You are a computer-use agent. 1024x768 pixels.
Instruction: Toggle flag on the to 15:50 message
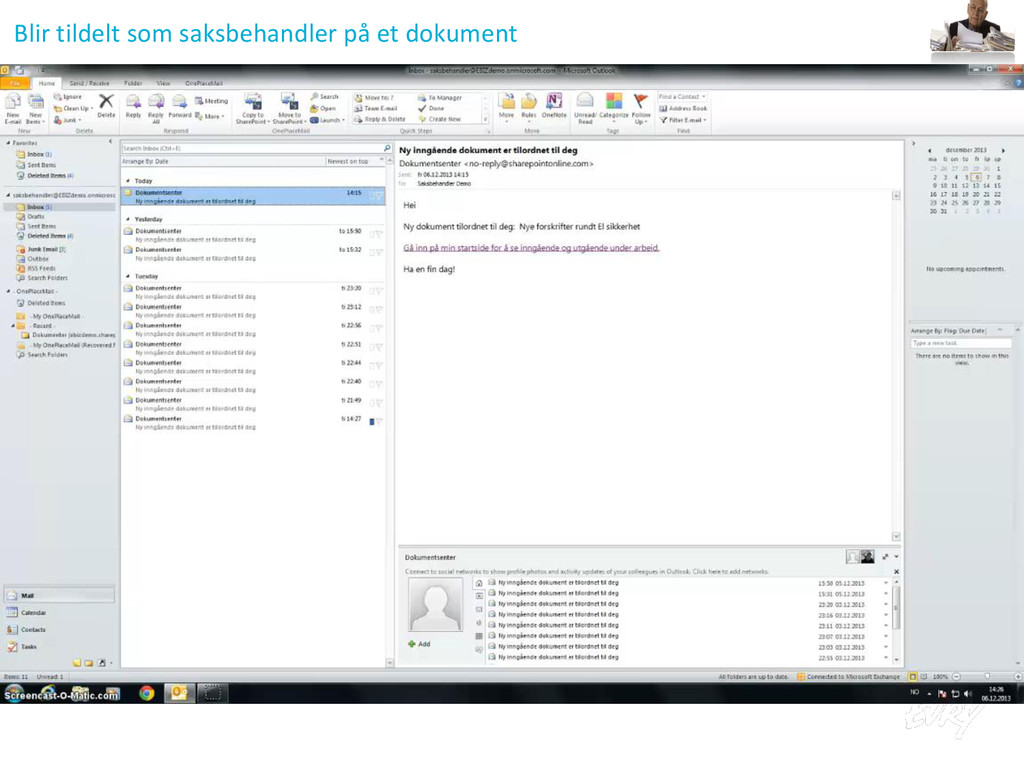pos(379,234)
